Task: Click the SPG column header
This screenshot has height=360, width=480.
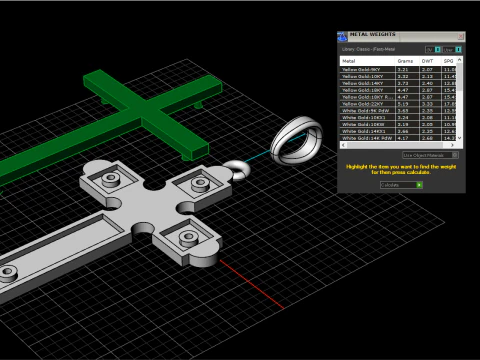Action: (x=449, y=61)
